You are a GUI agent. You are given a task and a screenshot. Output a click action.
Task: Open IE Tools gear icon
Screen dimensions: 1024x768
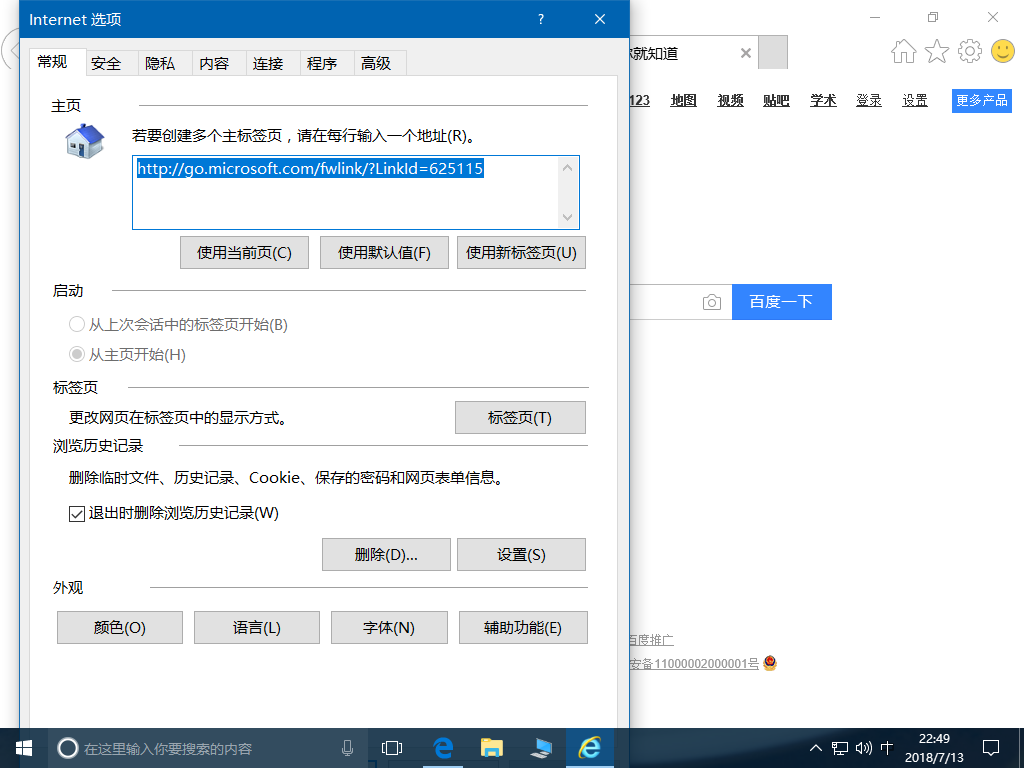click(970, 51)
